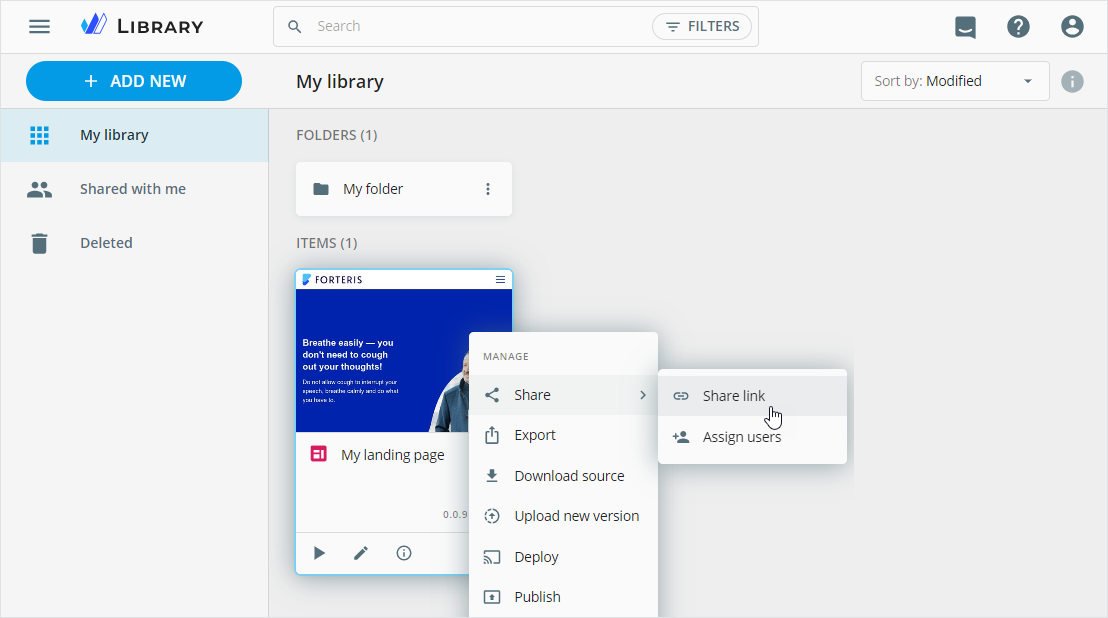Play the My landing page item
The height and width of the screenshot is (618, 1108).
tap(319, 553)
